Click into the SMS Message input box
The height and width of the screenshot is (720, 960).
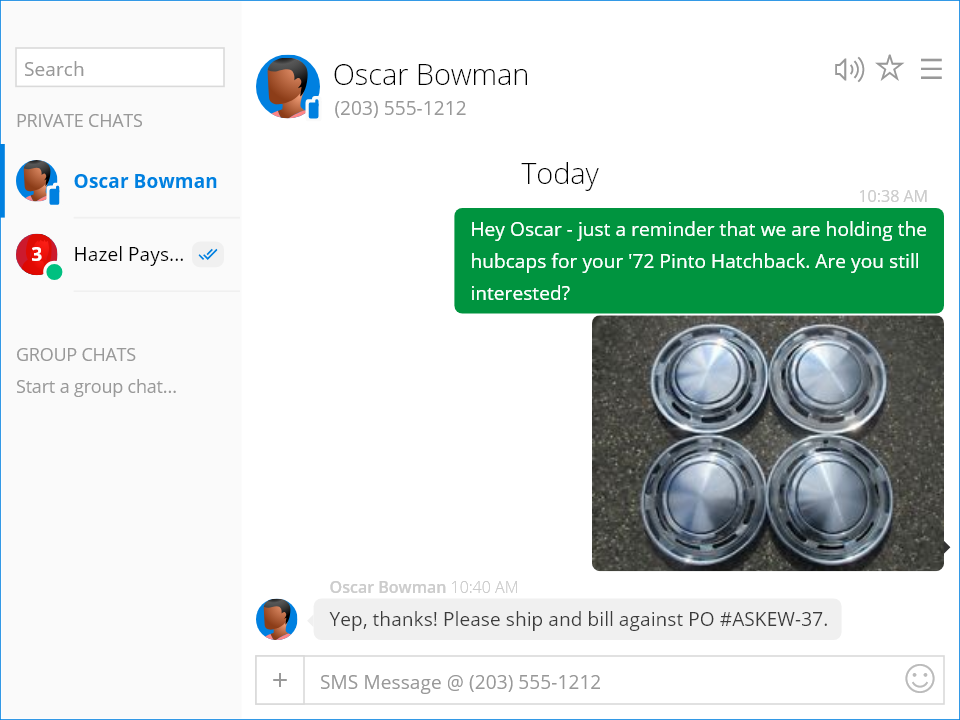600,682
